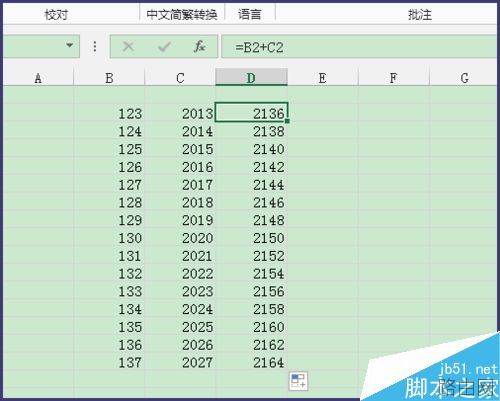The width and height of the screenshot is (500, 401).
Task: Open the Auto Fill Options button
Action: click(x=298, y=381)
